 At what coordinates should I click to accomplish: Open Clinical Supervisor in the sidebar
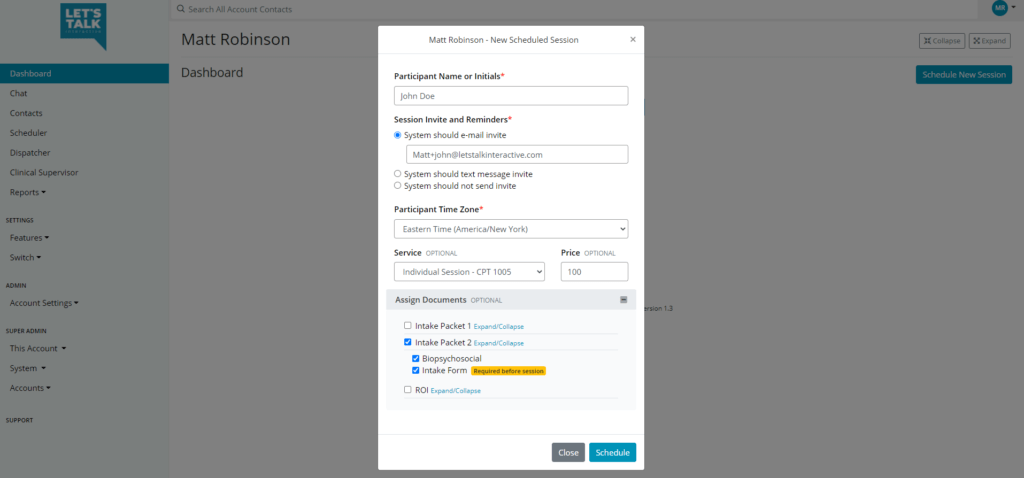point(44,172)
